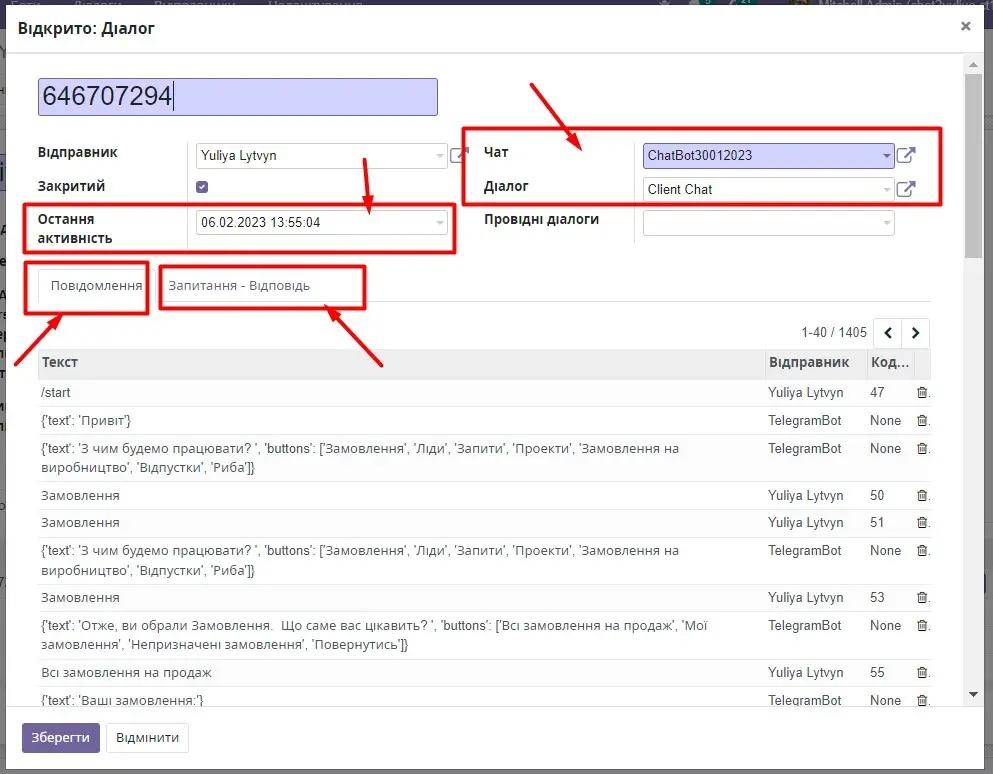Expand the Відправник dropdown
This screenshot has height=774, width=993.
440,156
